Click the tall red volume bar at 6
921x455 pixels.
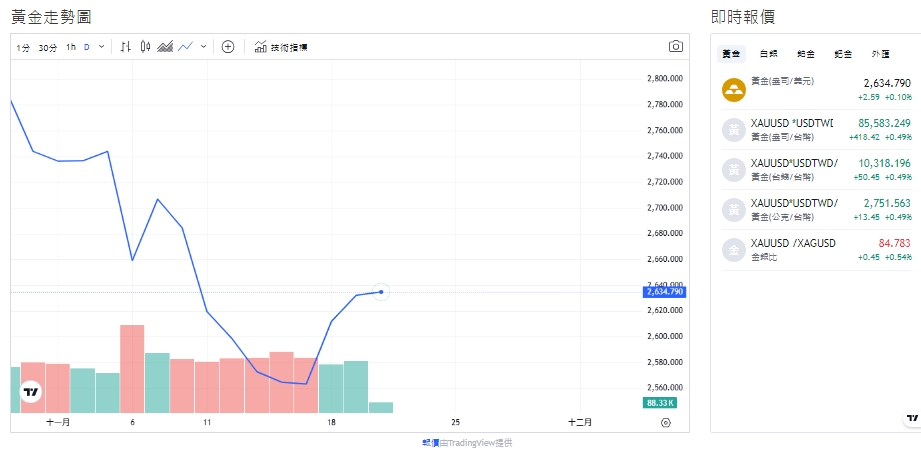pyautogui.click(x=132, y=369)
